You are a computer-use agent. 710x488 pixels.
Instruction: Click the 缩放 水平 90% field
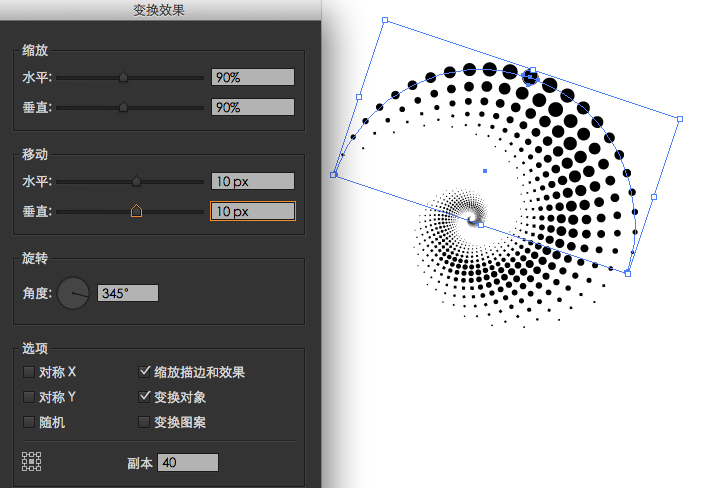253,77
